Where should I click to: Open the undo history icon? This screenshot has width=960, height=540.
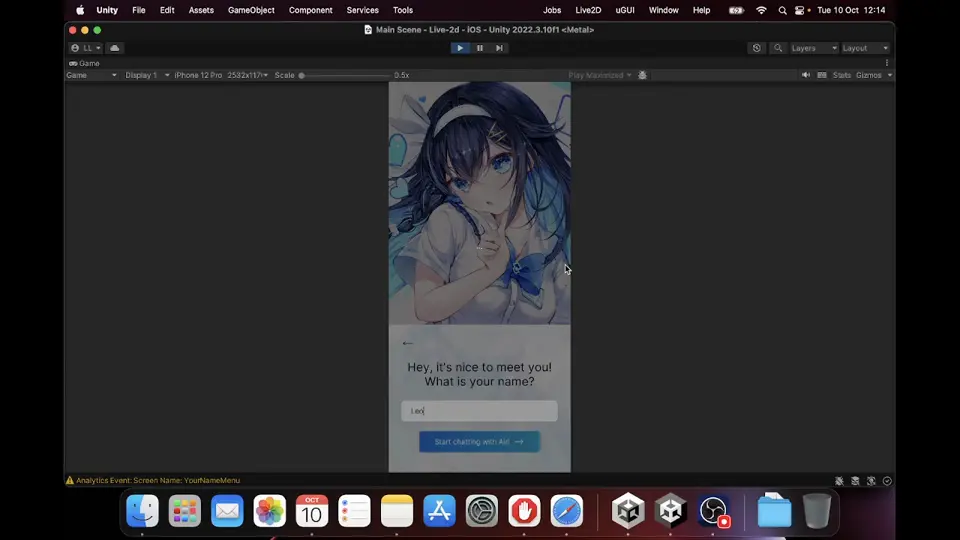point(757,48)
